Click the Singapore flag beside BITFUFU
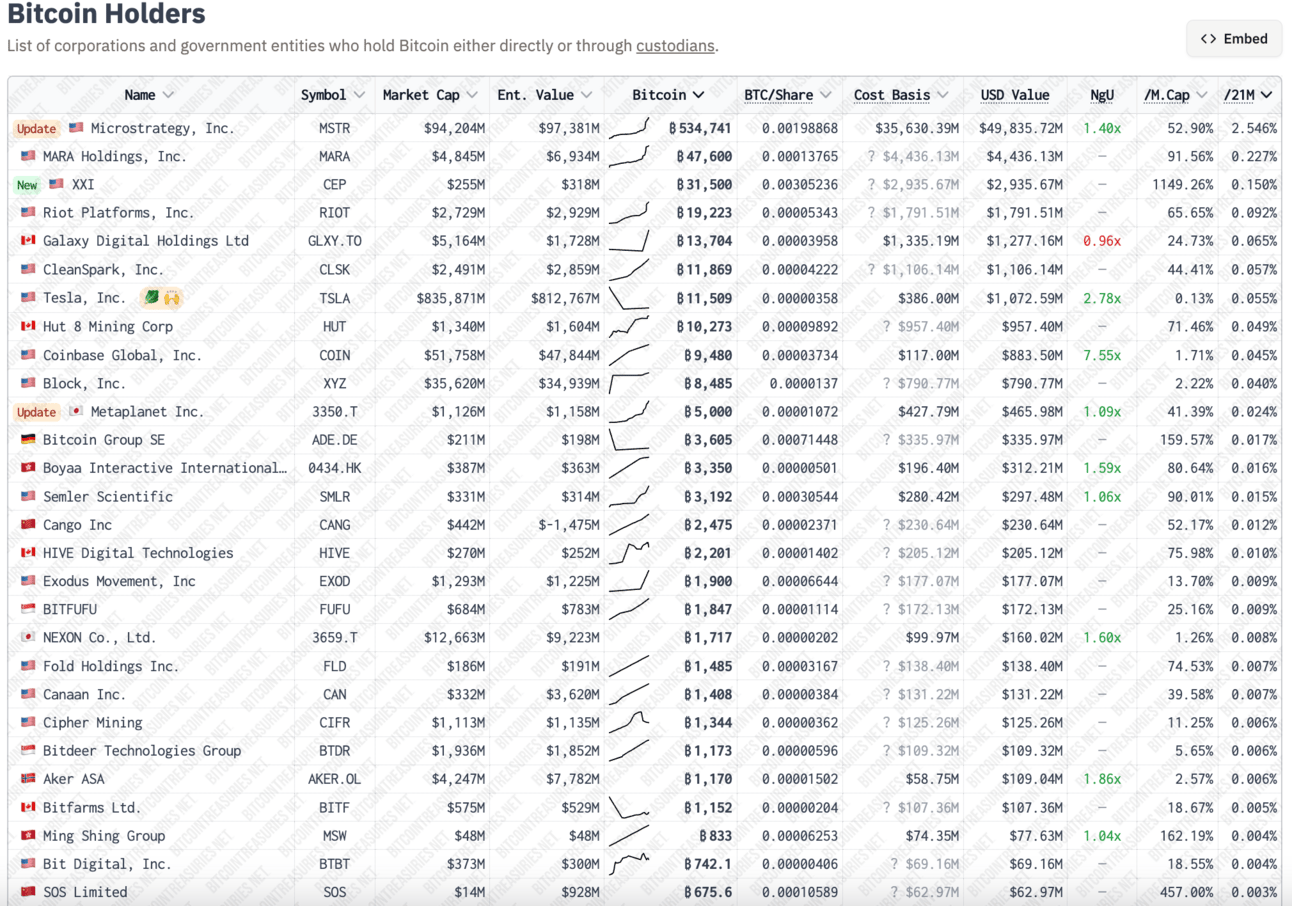Screen dimensions: 1292x906 point(28,609)
